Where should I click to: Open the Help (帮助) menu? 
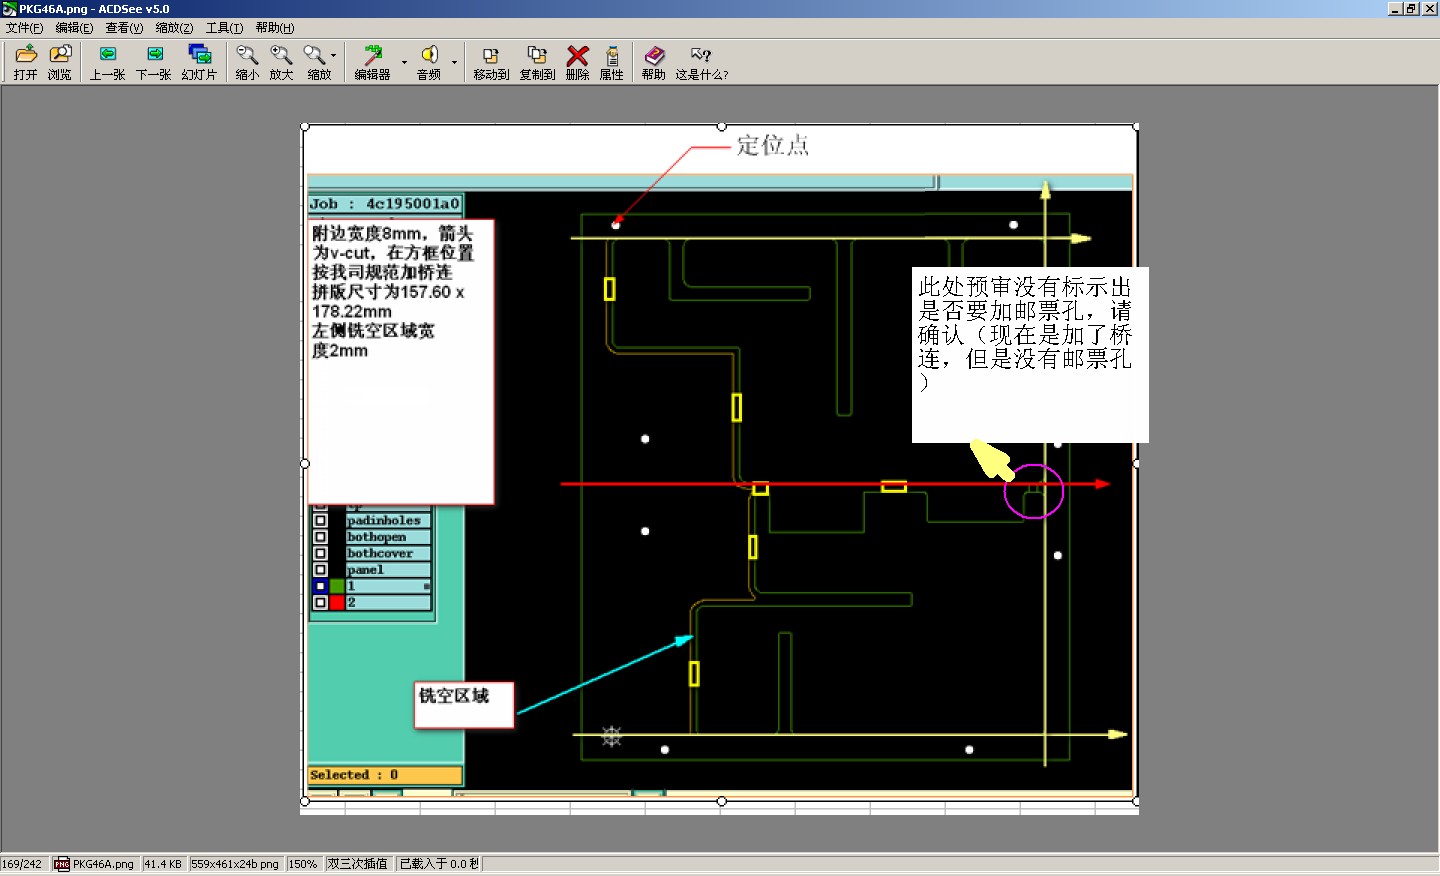pos(274,28)
